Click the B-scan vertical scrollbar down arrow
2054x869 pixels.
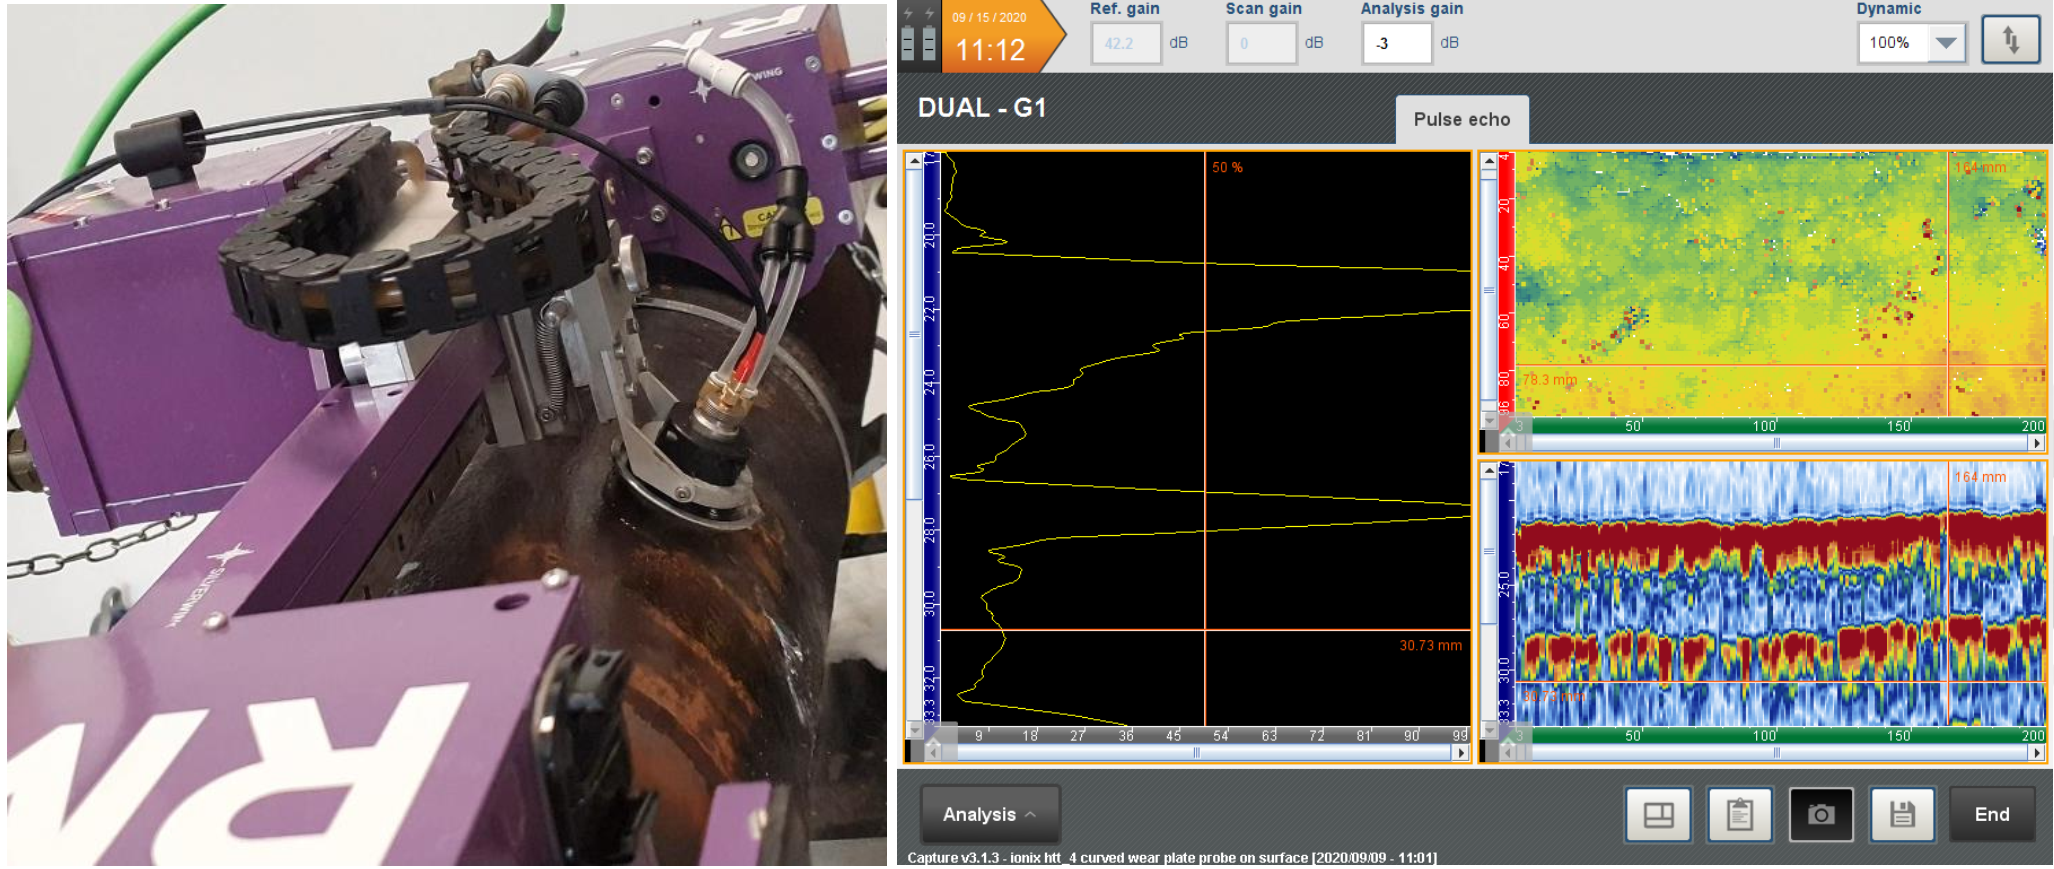pos(1489,731)
